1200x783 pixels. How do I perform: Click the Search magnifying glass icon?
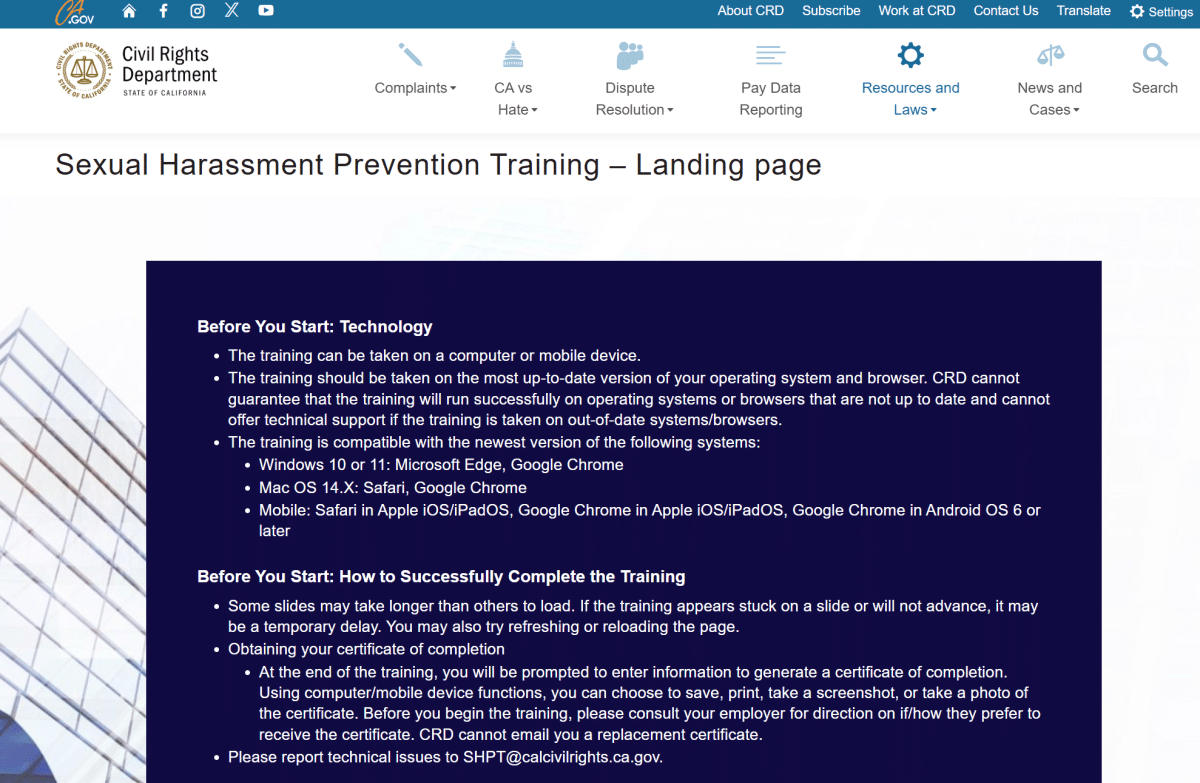point(1155,55)
